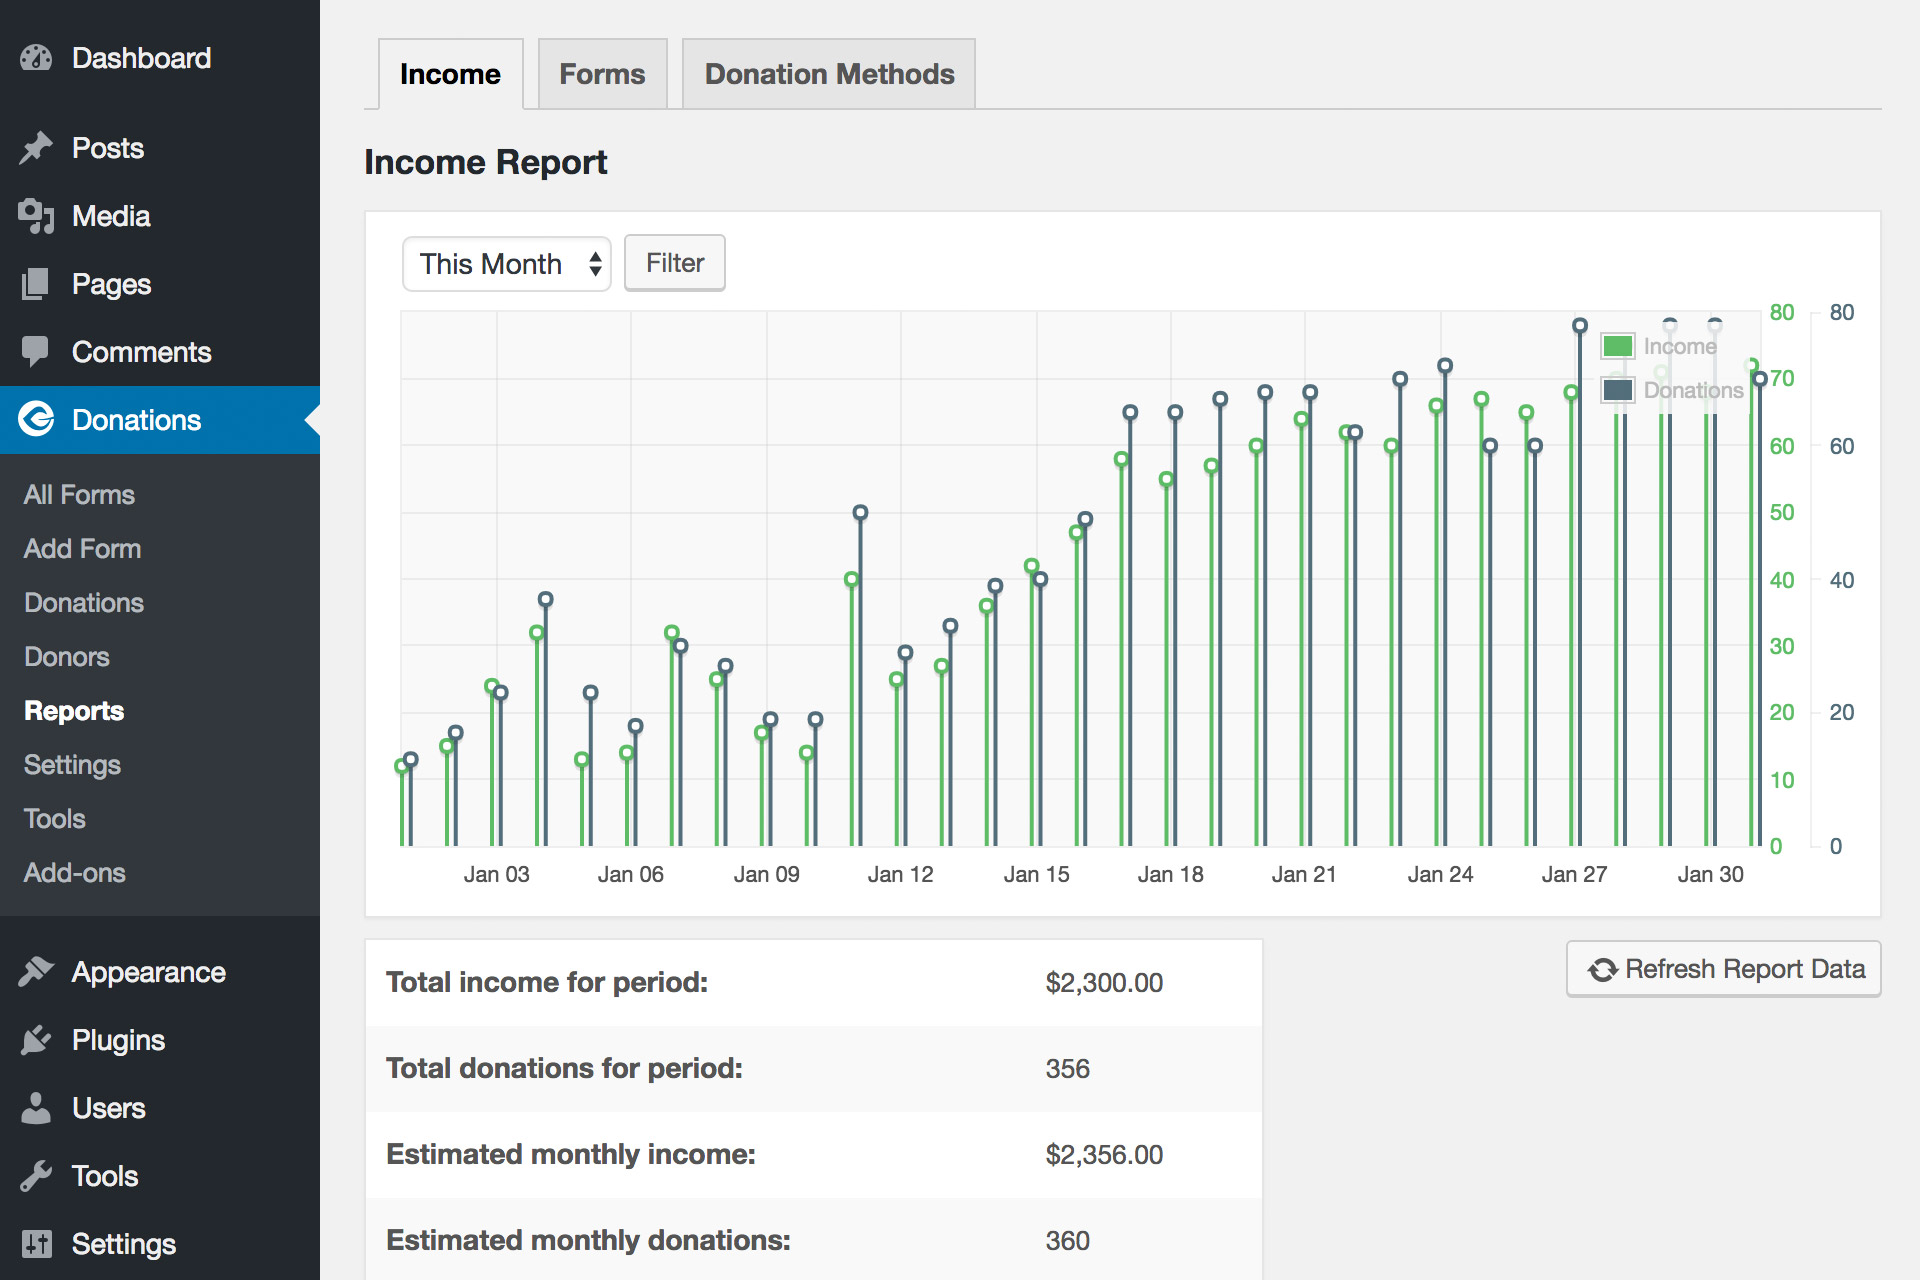
Task: Switch to the Donation Methods tab
Action: [x=829, y=74]
